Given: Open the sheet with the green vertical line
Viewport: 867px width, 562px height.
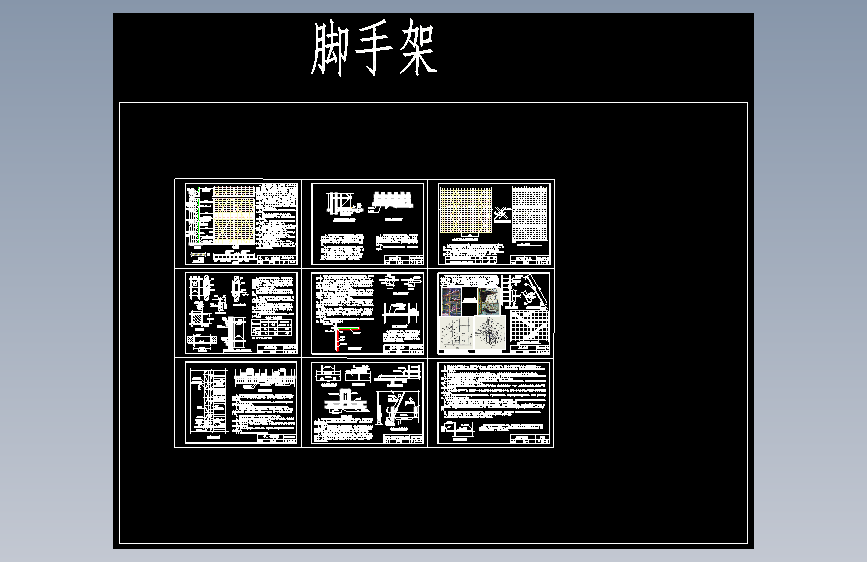Looking at the screenshot, I should coord(241,223).
